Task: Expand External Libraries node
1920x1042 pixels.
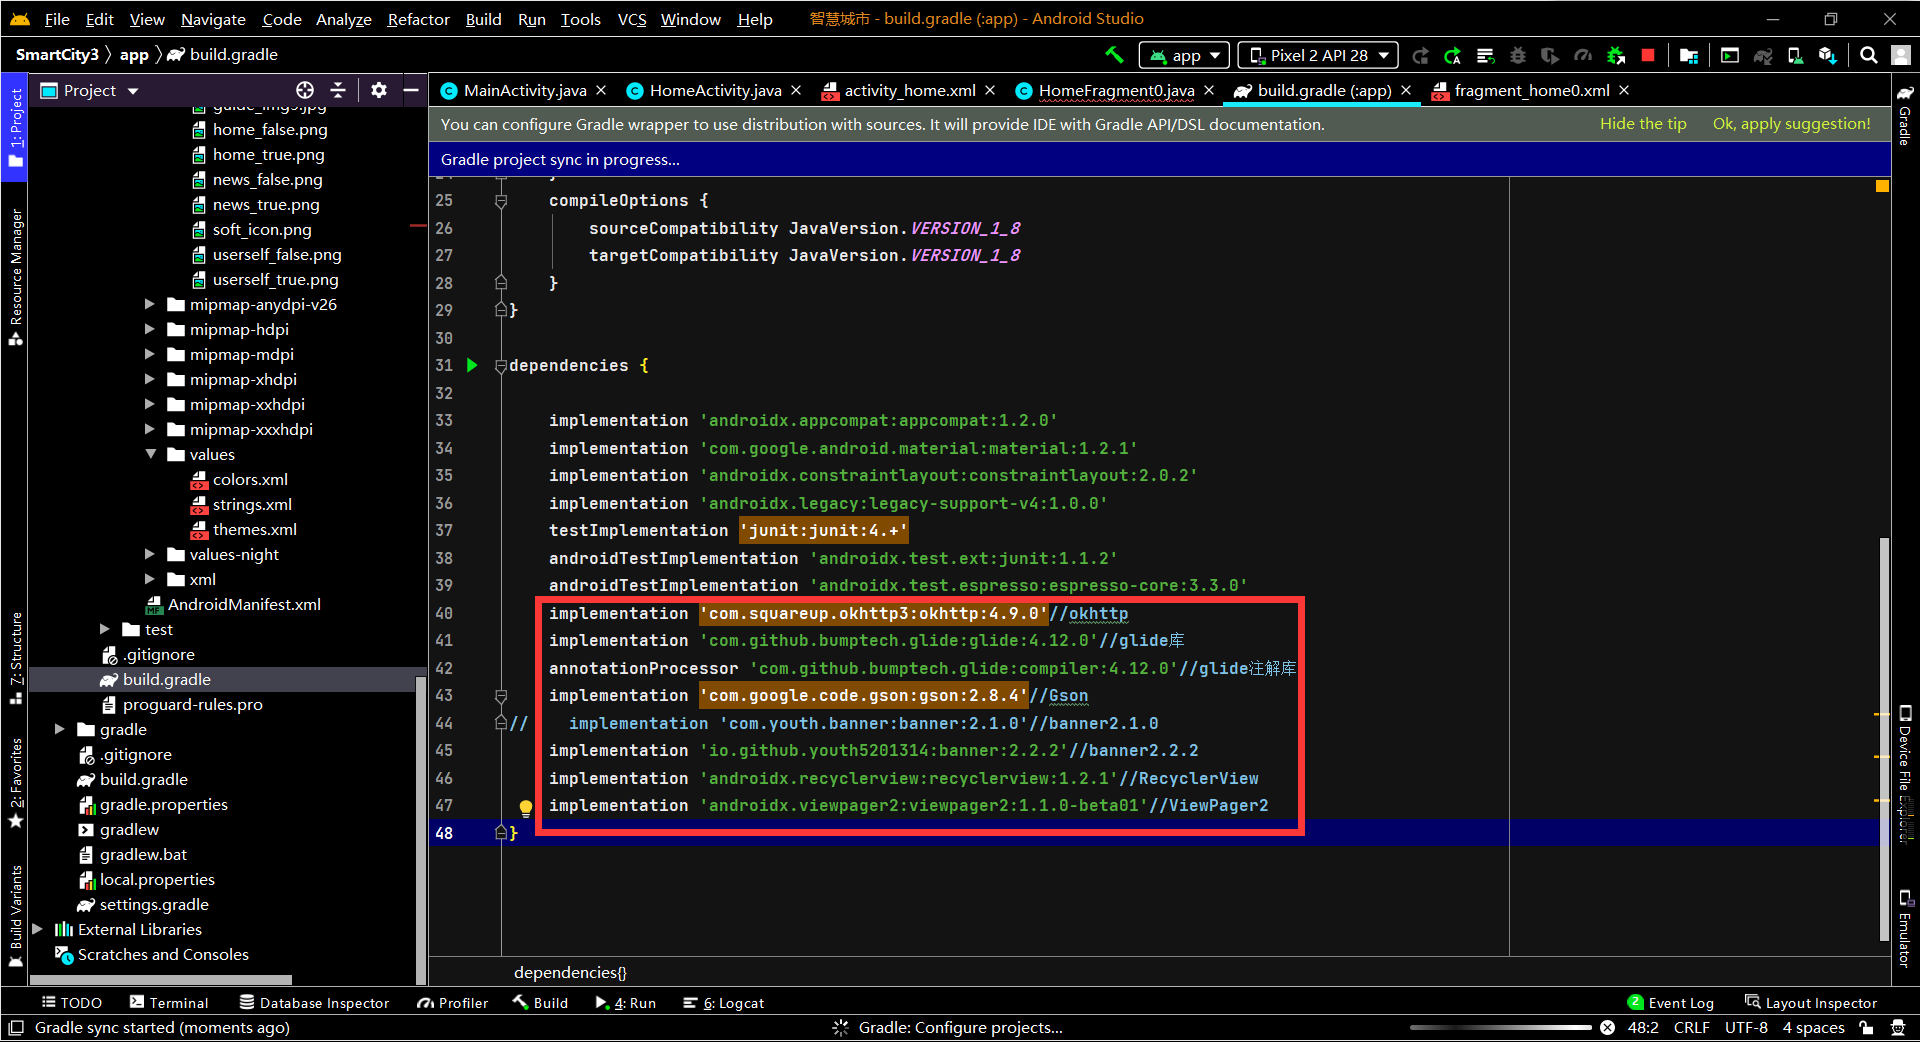Action: [37, 929]
